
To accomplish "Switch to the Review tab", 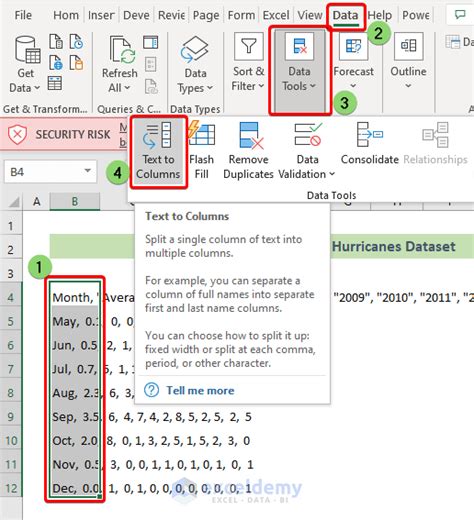I will (x=171, y=15).
